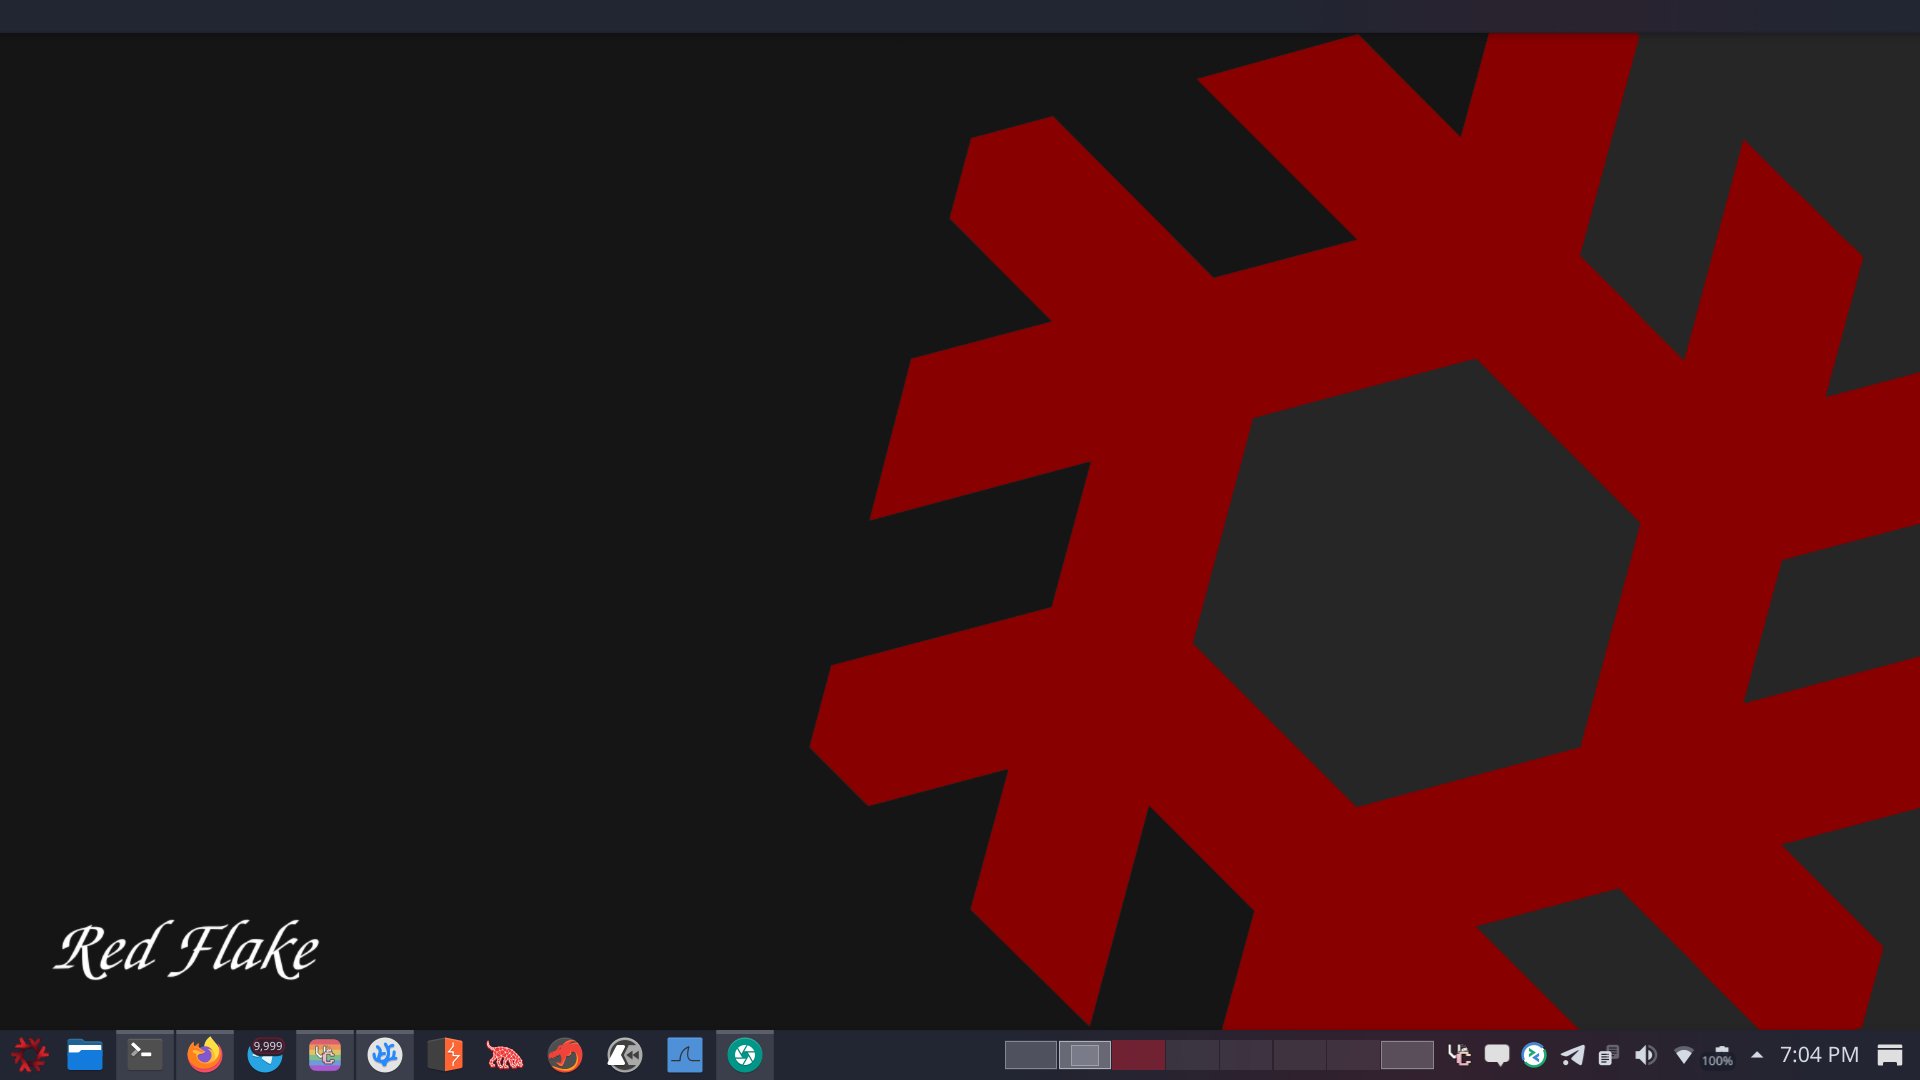Open Telegram with the 9,999 badge
1920x1080 pixels.
pyautogui.click(x=265, y=1056)
